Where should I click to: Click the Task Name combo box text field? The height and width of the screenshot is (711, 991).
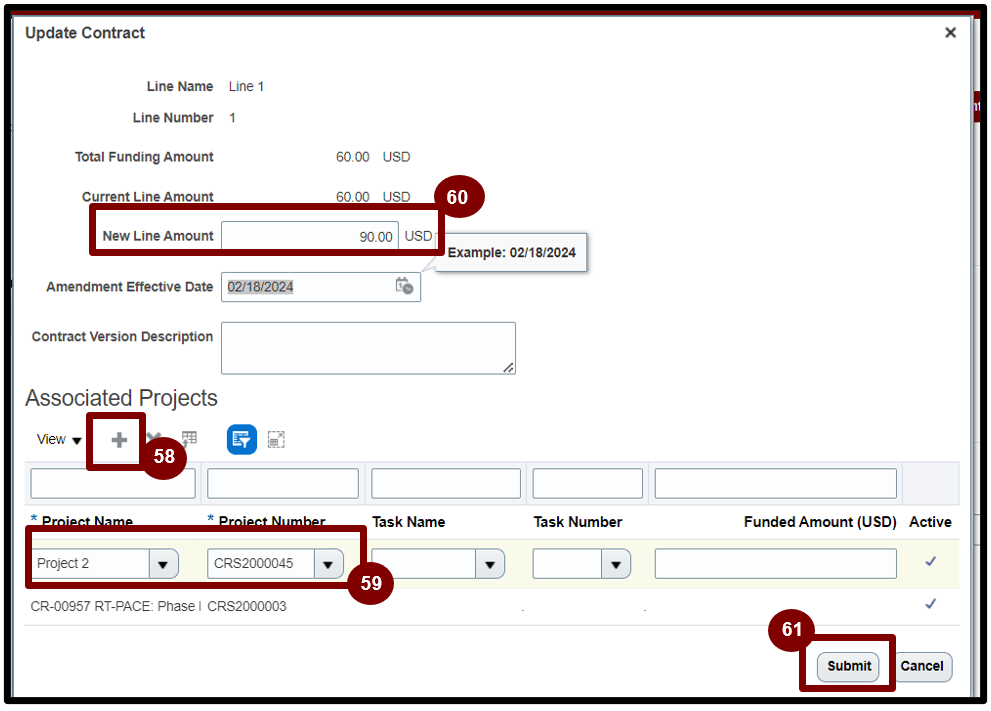tap(423, 564)
